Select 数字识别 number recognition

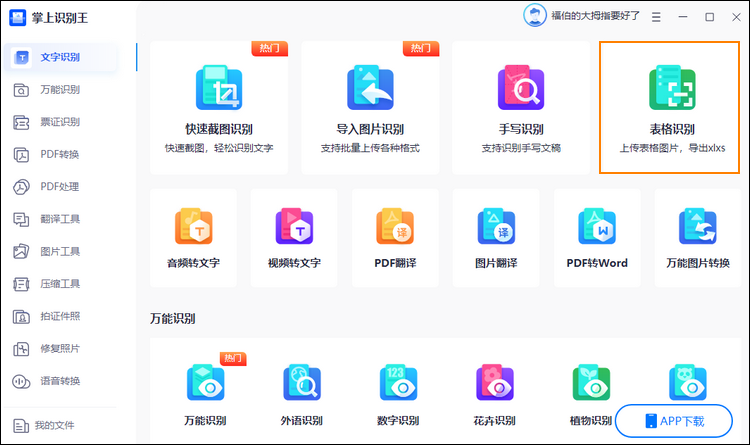[x=398, y=393]
